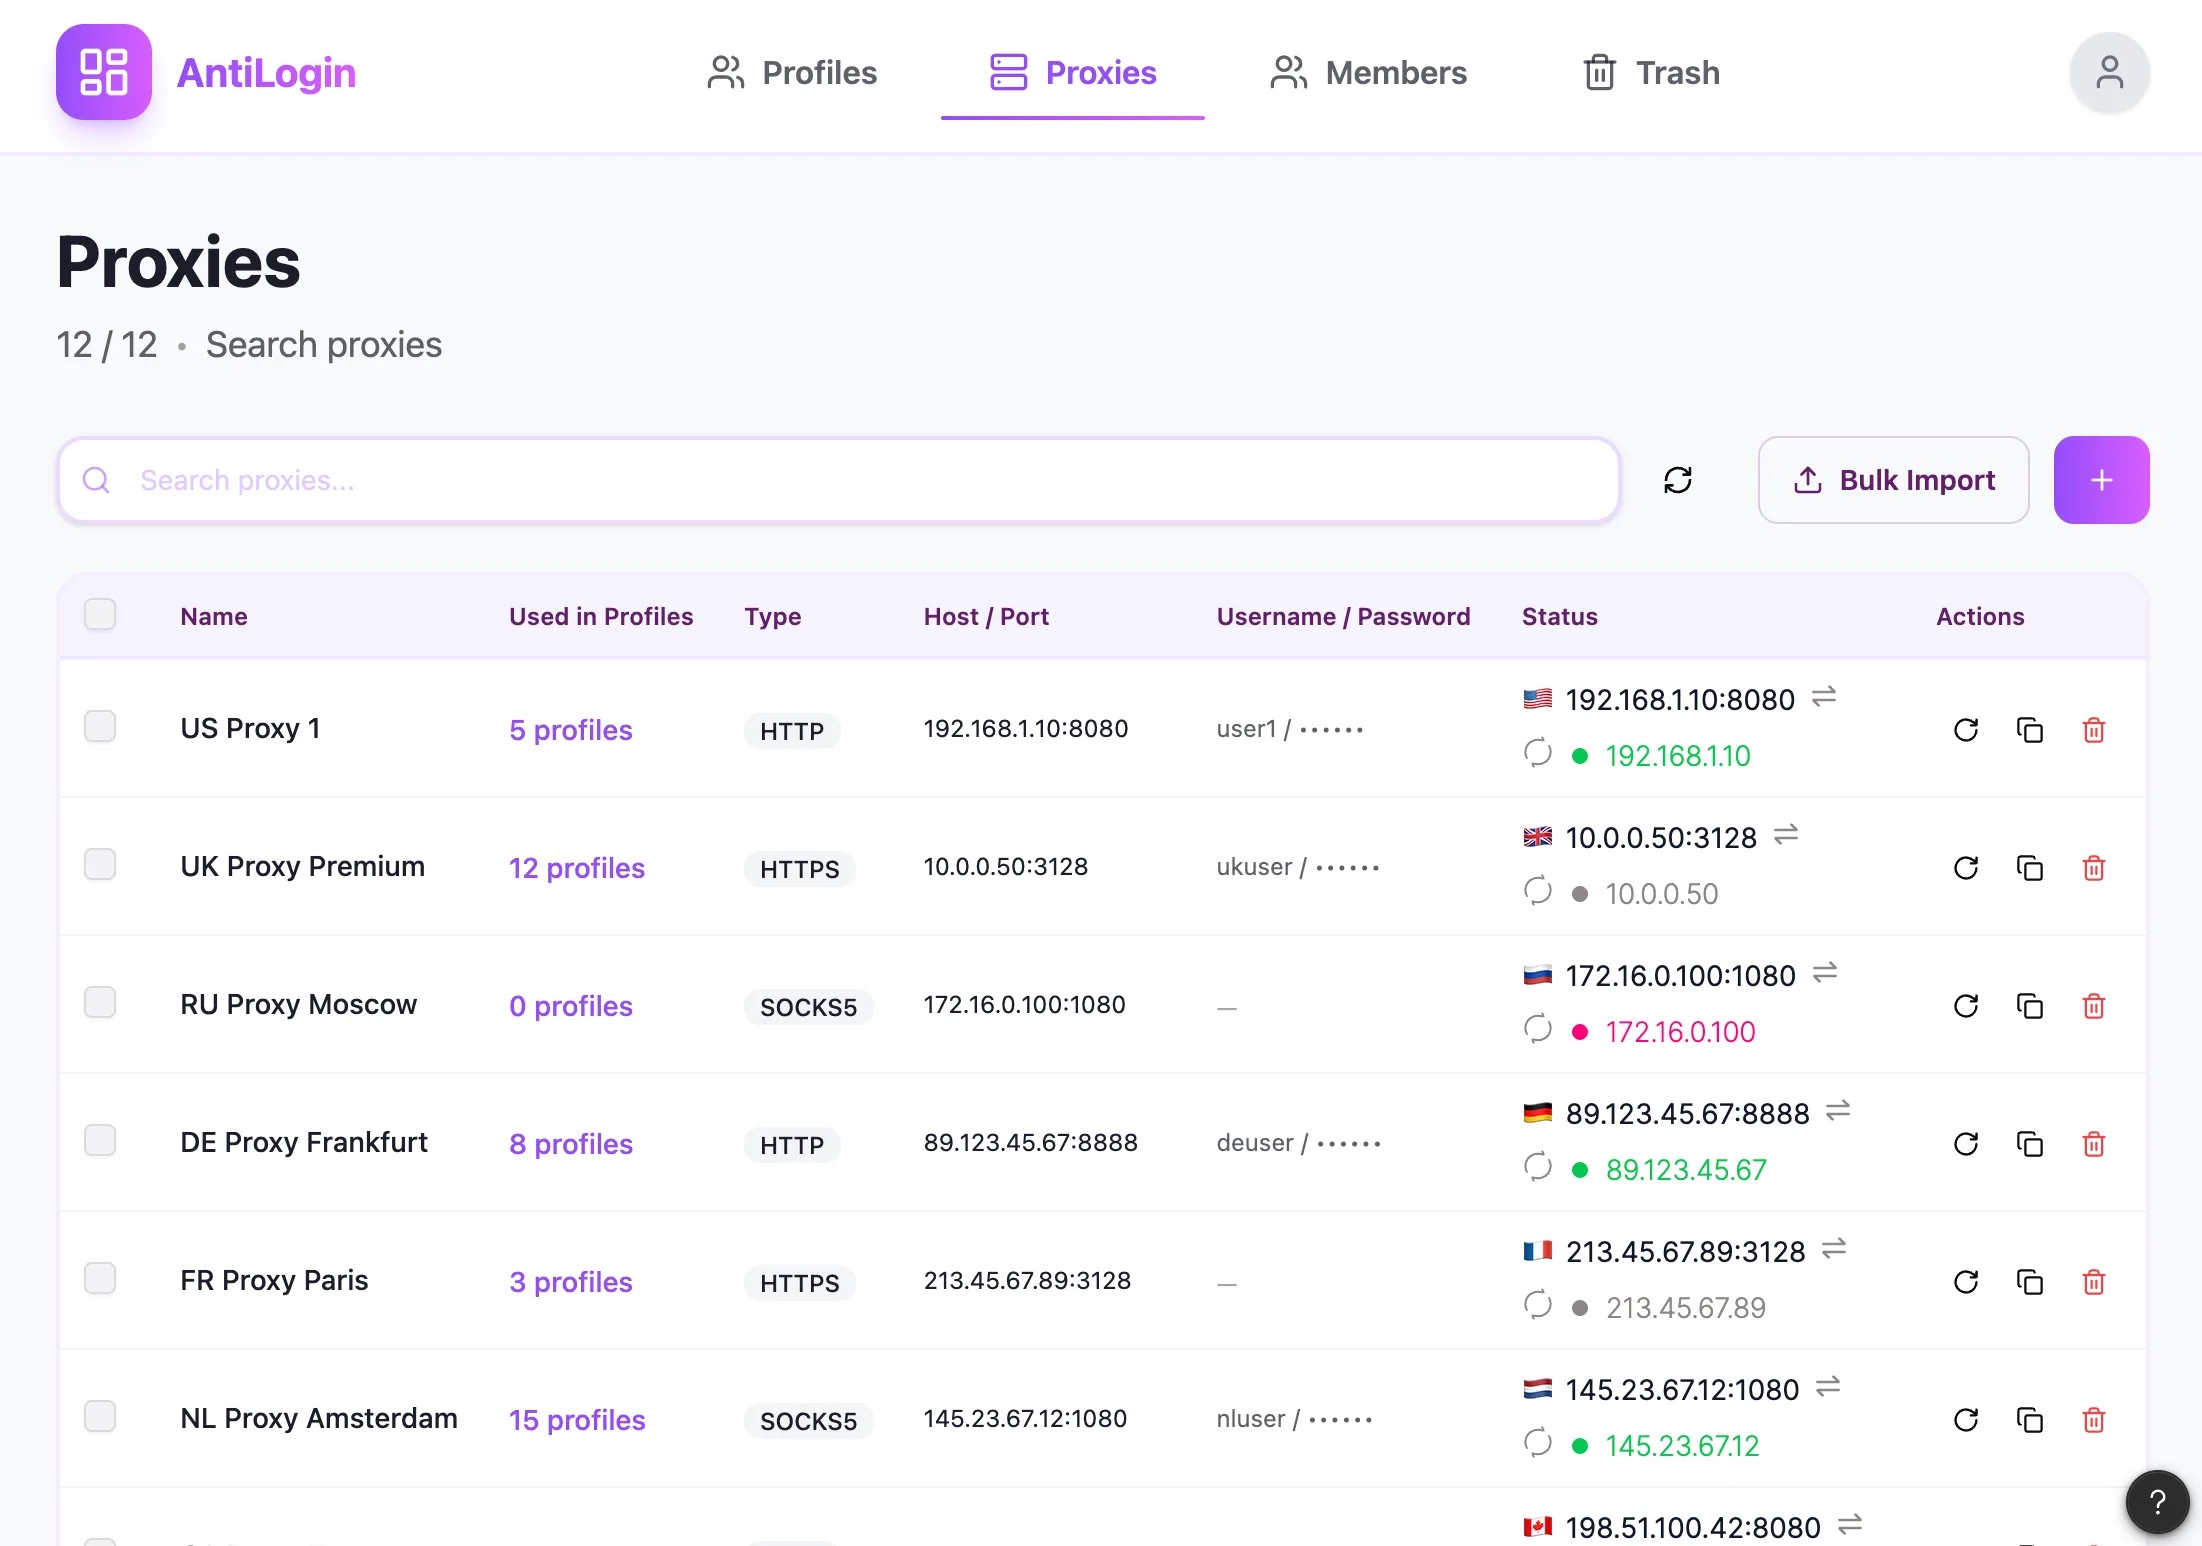Go to the Trash tab
2202x1546 pixels.
pos(1651,73)
